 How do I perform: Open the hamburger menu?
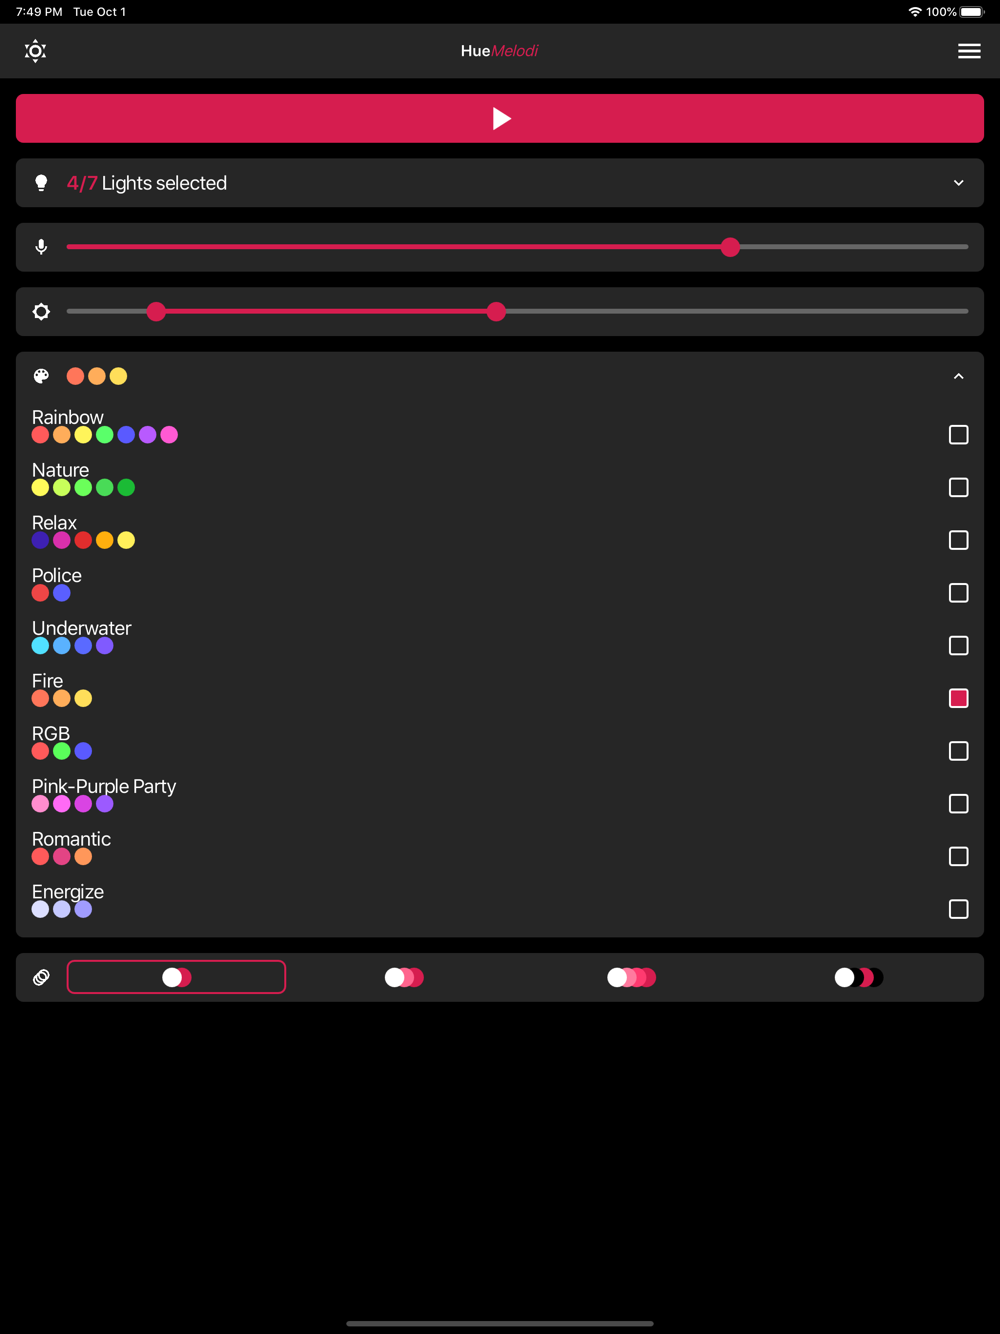969,51
